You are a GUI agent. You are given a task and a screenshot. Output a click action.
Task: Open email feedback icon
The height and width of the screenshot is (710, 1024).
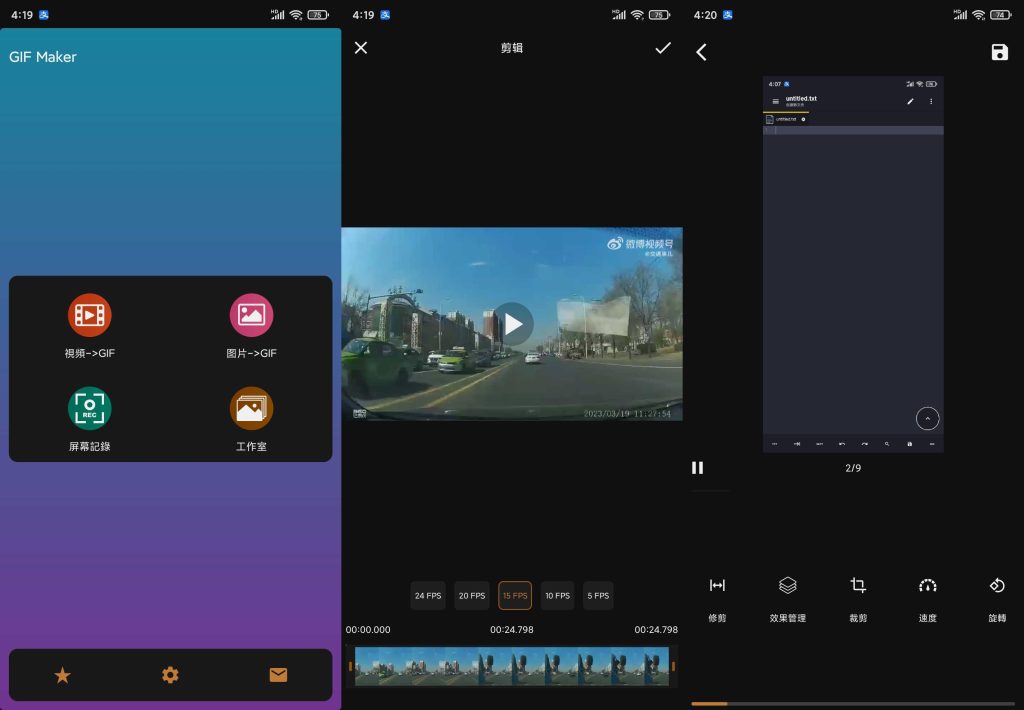[277, 675]
